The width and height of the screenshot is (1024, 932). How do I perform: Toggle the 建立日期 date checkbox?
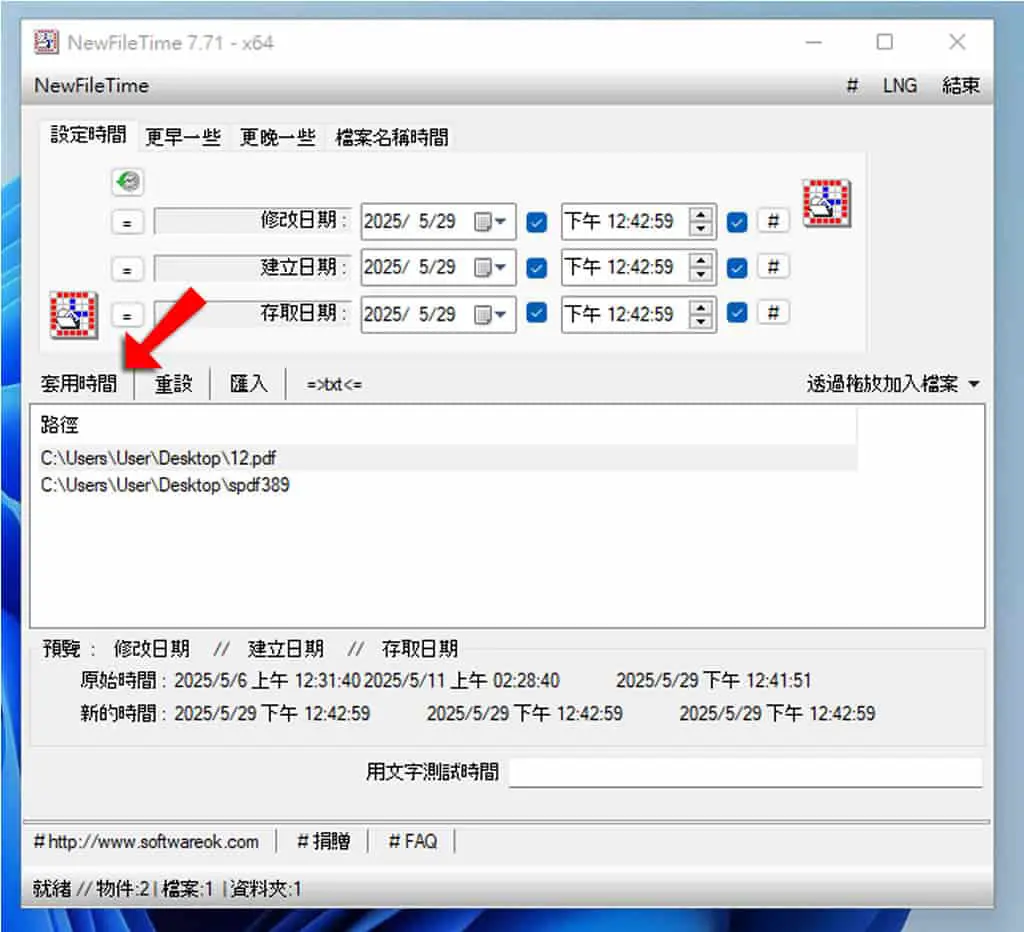[536, 268]
